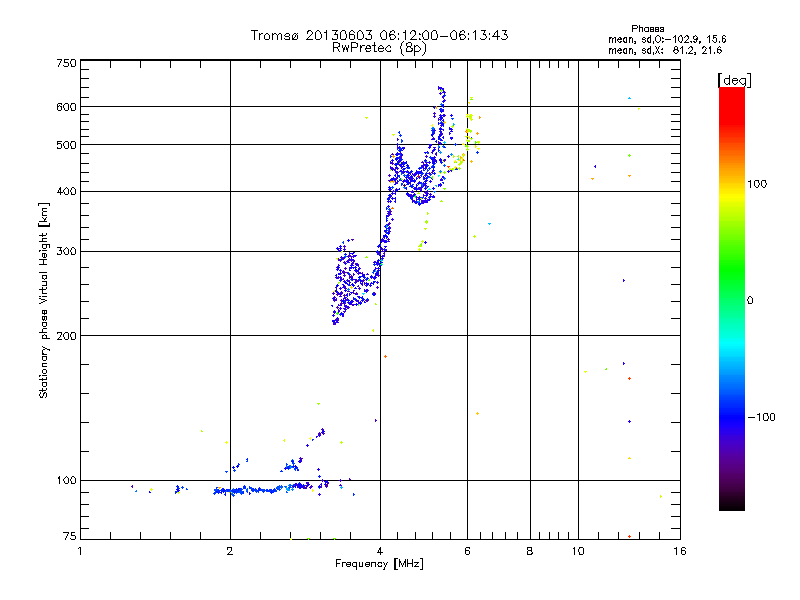Click x-axis tick label '8'
800x600 pixels.
click(530, 551)
